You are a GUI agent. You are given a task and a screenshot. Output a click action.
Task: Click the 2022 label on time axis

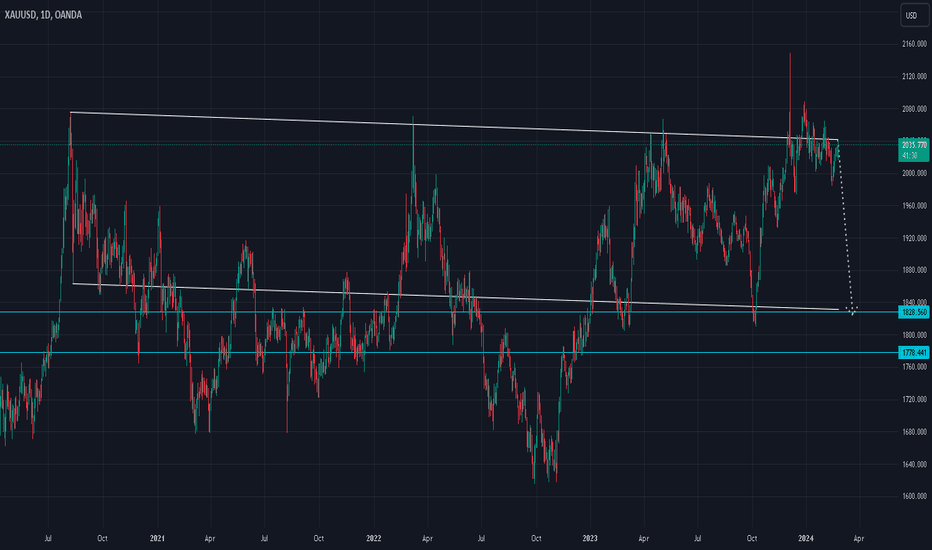pyautogui.click(x=373, y=538)
